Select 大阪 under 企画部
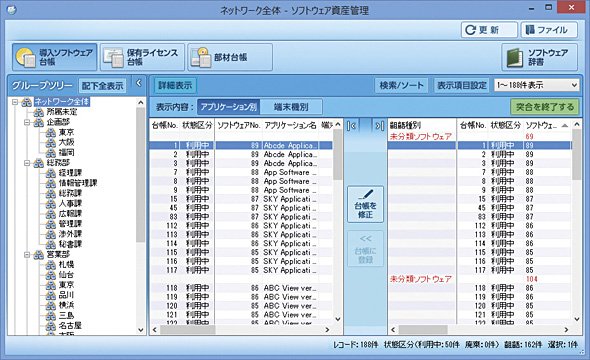590x360 pixels. (x=67, y=142)
